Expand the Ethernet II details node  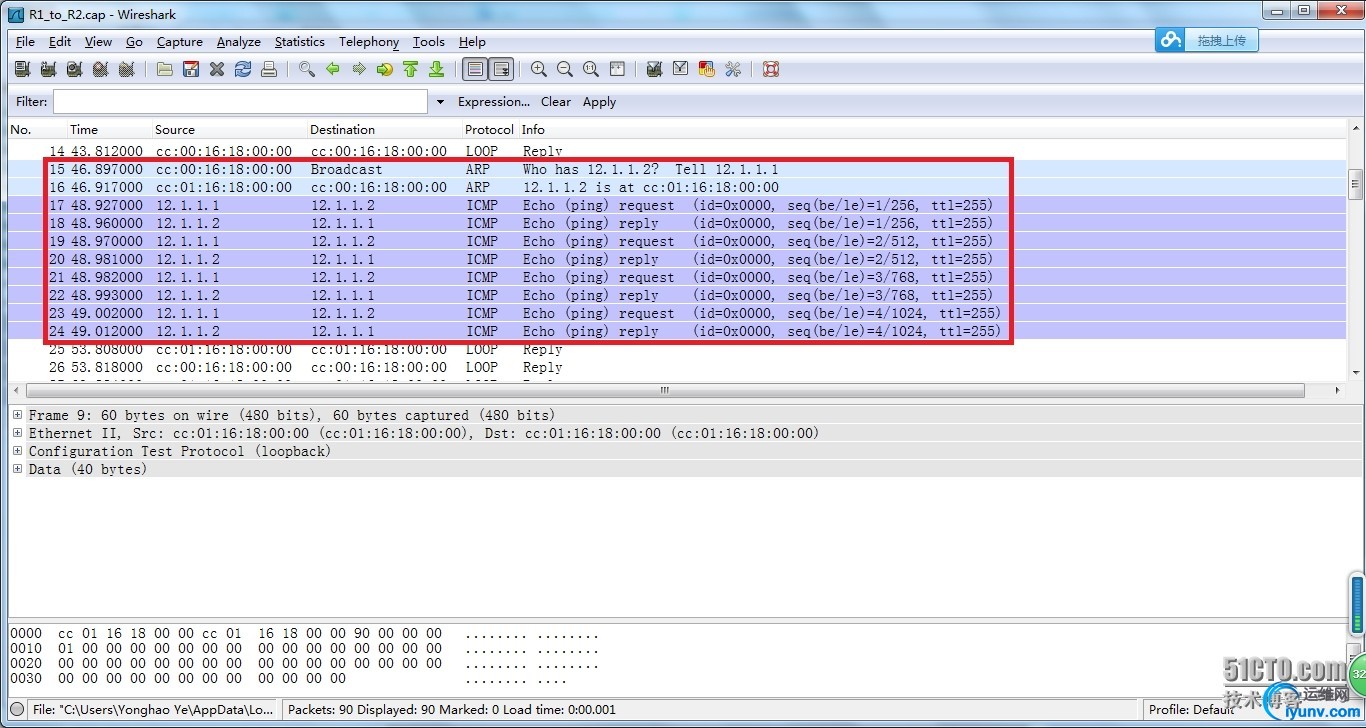[x=17, y=433]
